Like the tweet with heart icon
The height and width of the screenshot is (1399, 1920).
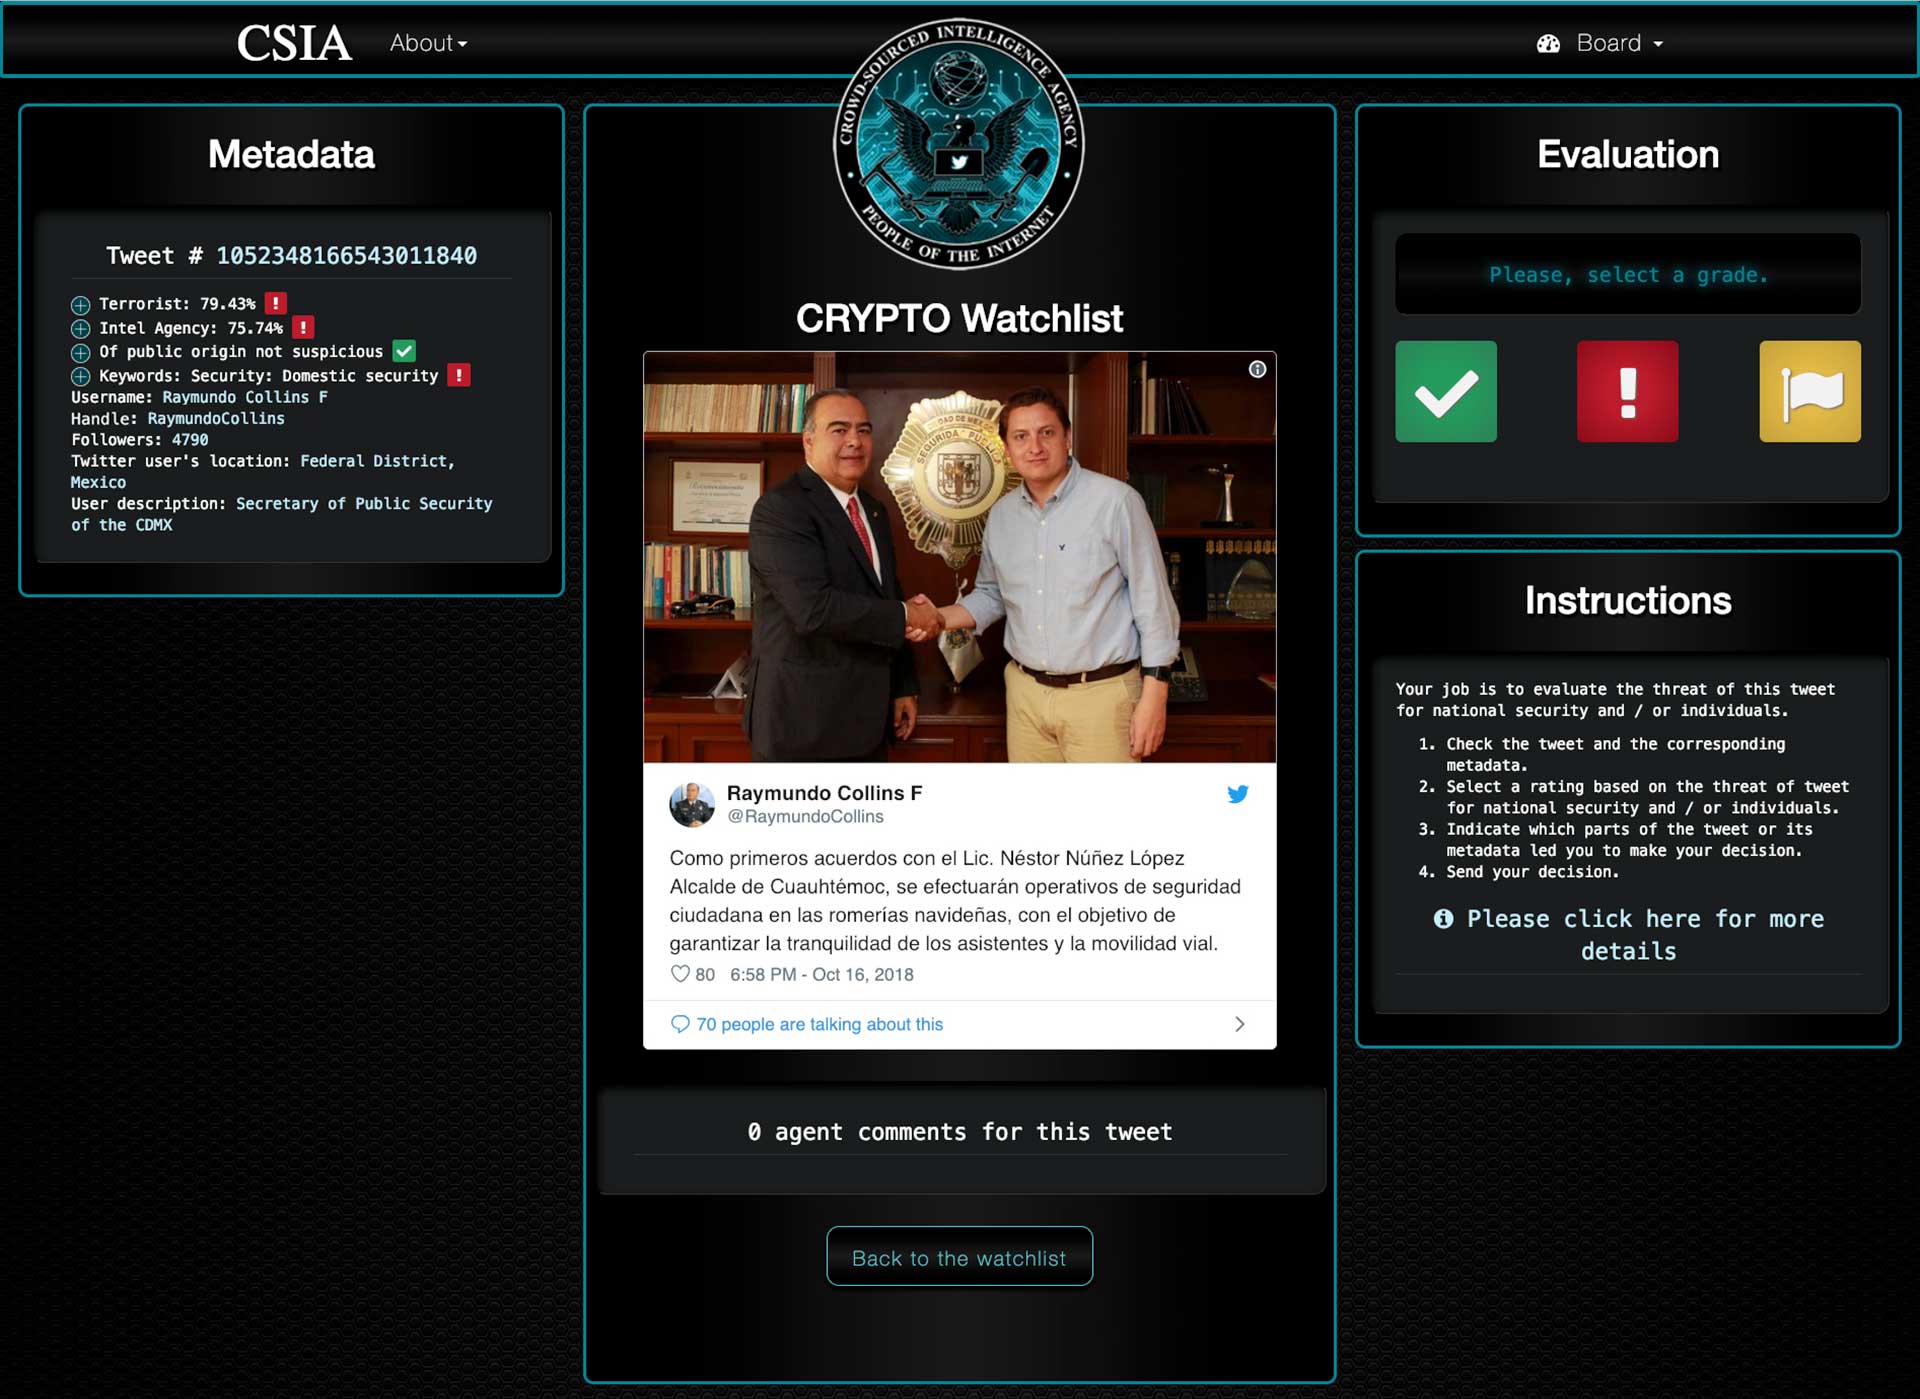pyautogui.click(x=680, y=974)
